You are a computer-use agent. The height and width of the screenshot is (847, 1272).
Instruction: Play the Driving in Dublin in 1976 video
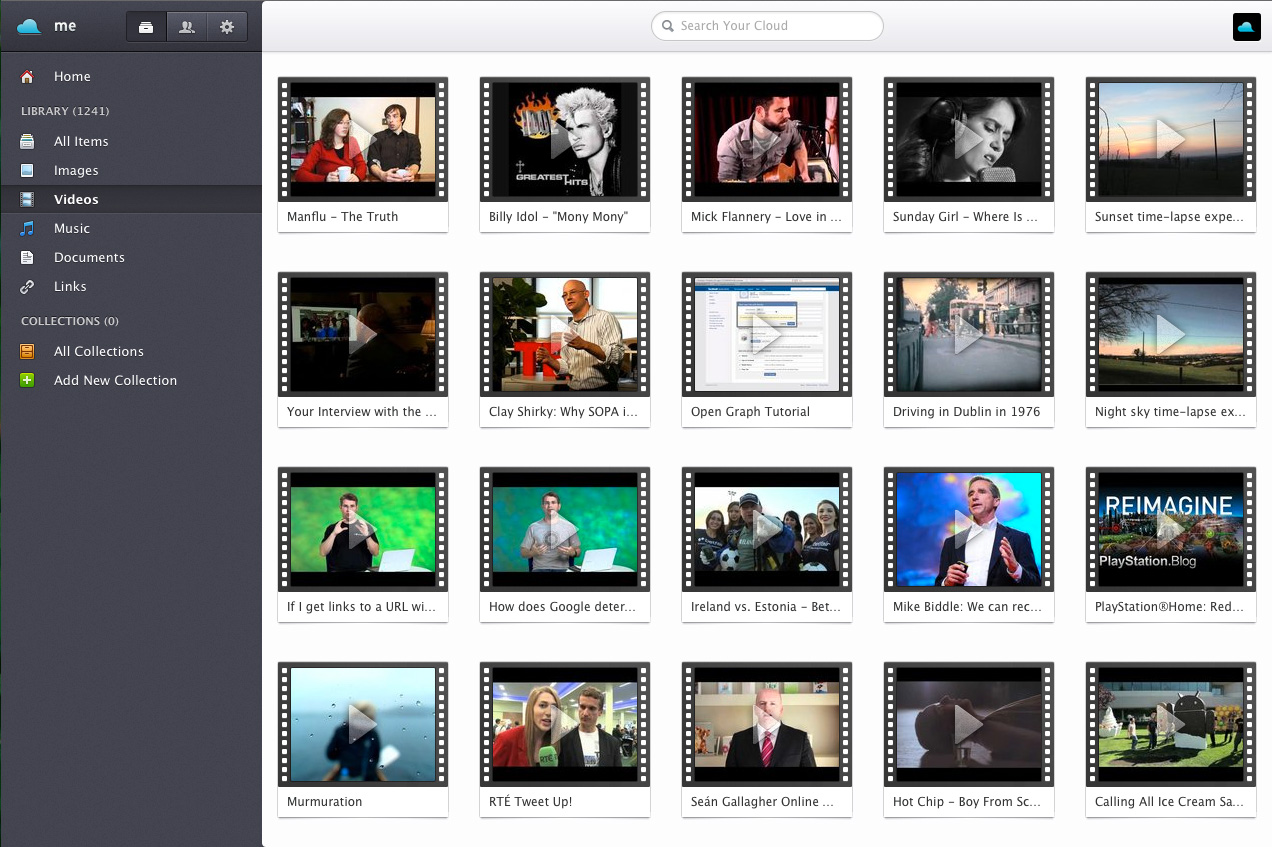click(x=968, y=334)
